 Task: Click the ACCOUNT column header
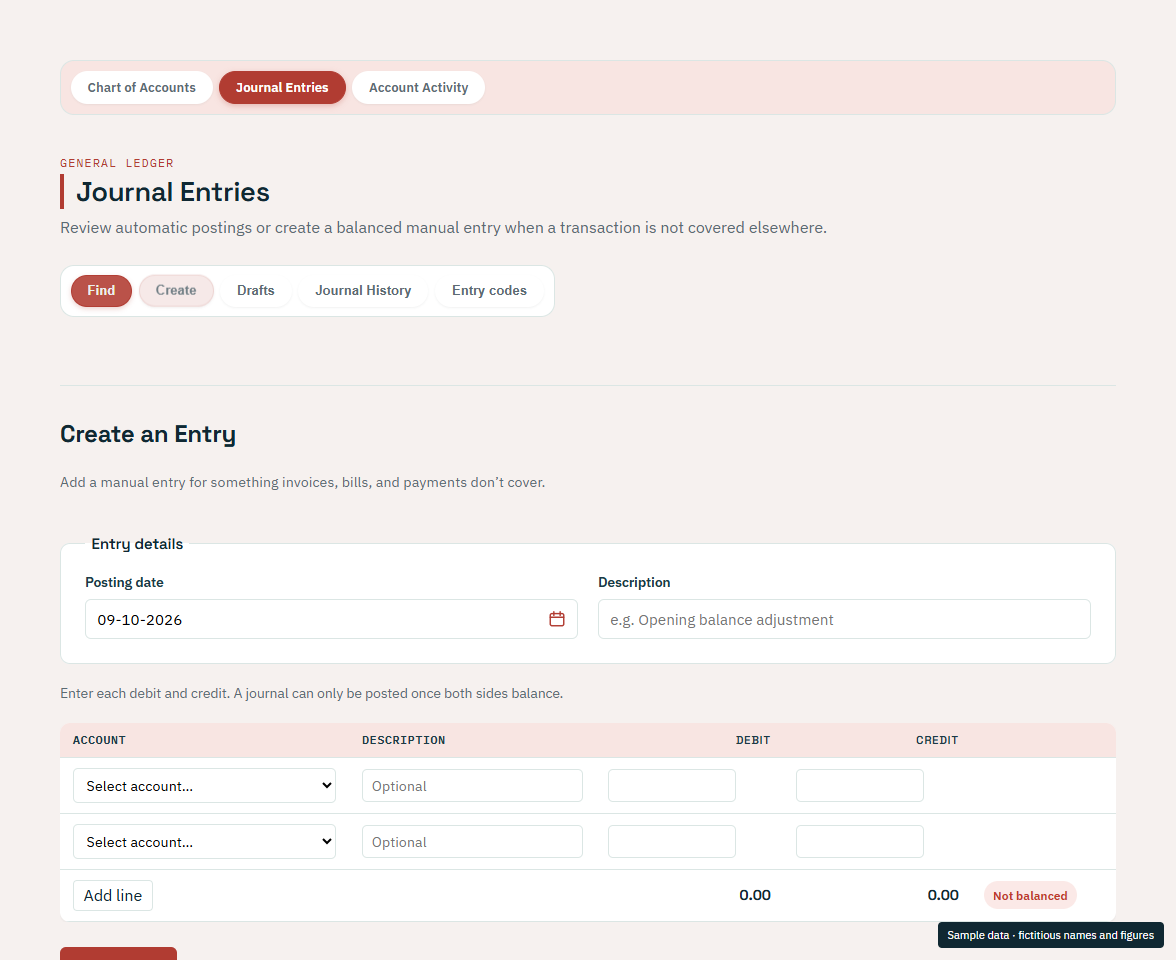click(99, 740)
